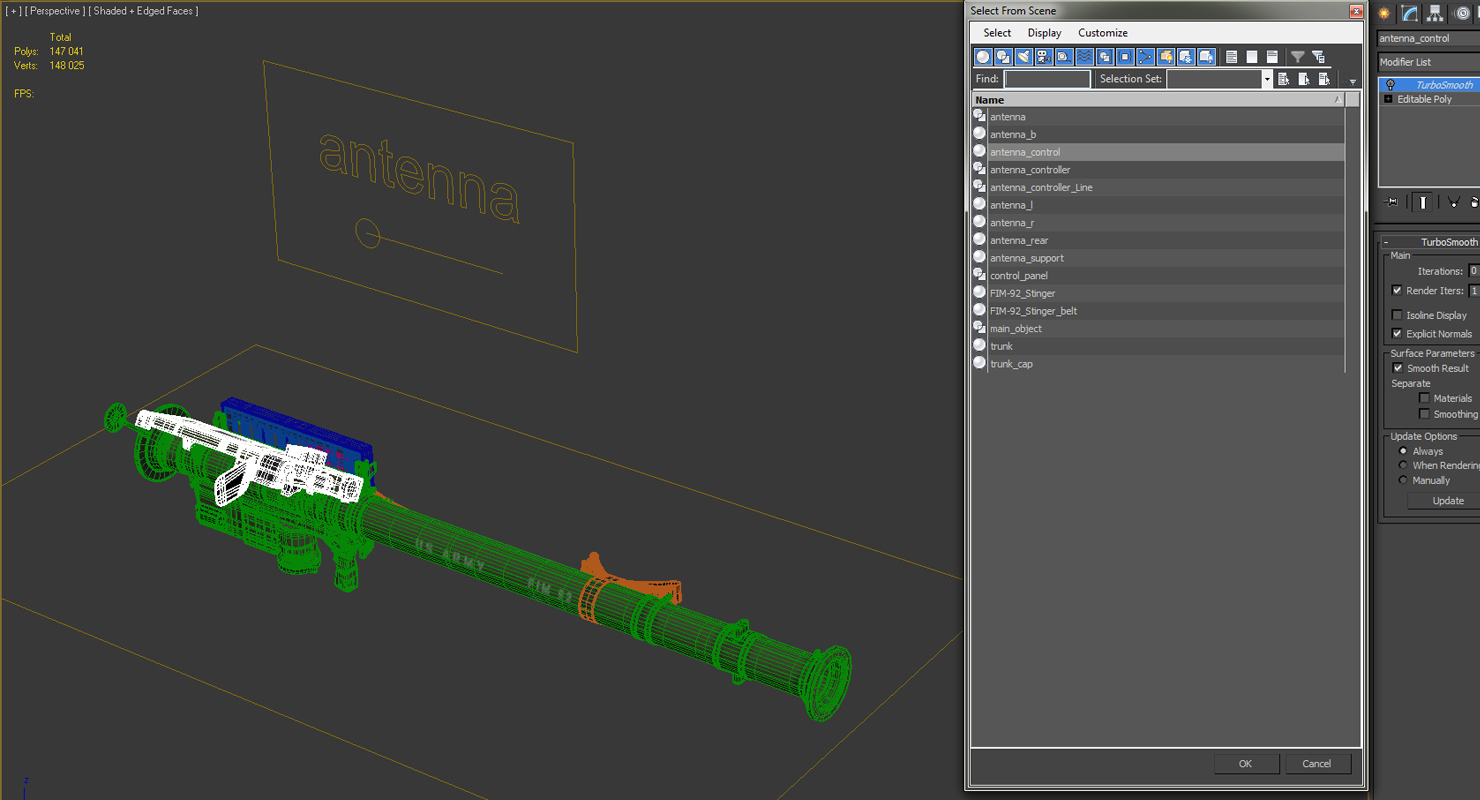Select Manually update option
Viewport: 1480px width, 800px height.
[x=1403, y=481]
